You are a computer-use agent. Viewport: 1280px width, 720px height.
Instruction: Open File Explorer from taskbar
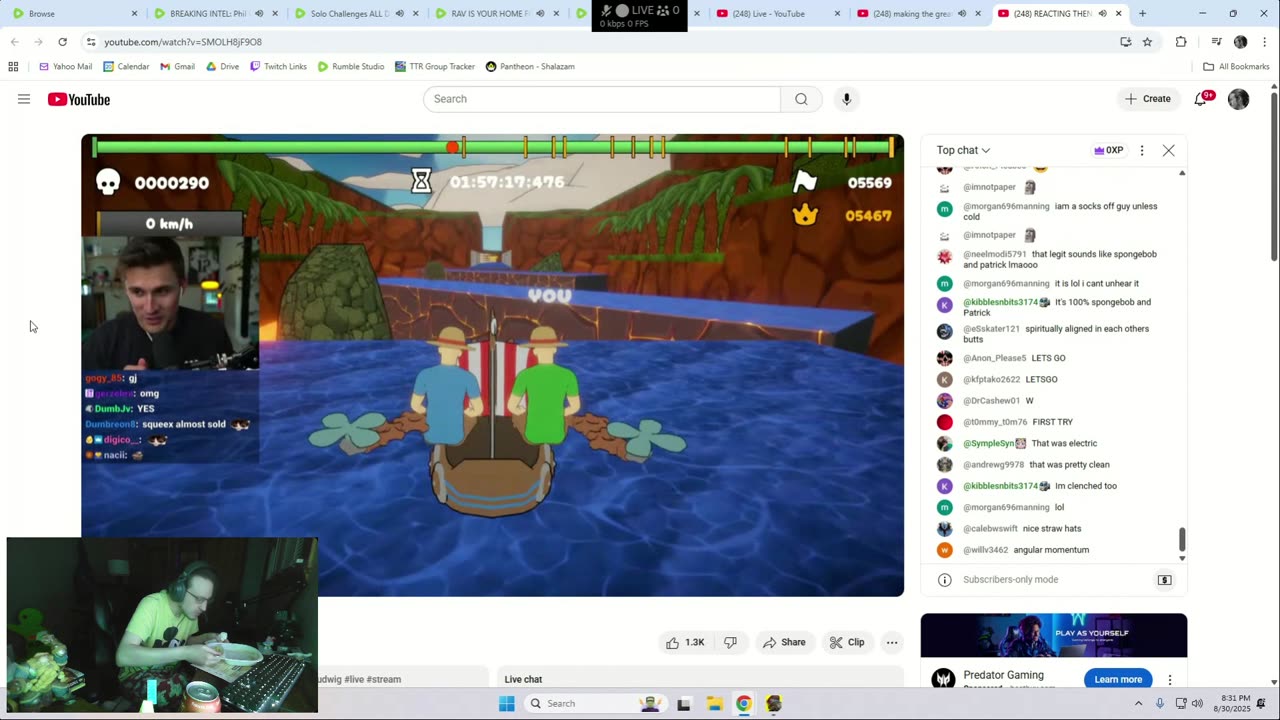click(x=714, y=704)
